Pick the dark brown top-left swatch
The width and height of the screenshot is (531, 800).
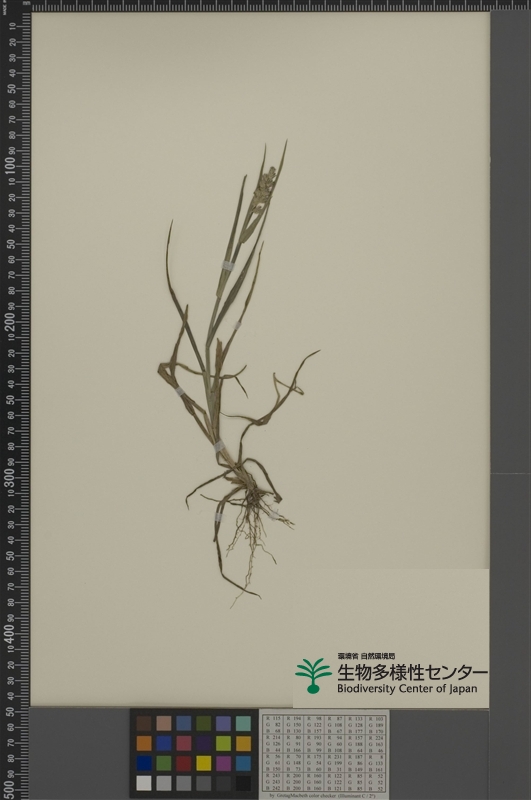[x=144, y=723]
